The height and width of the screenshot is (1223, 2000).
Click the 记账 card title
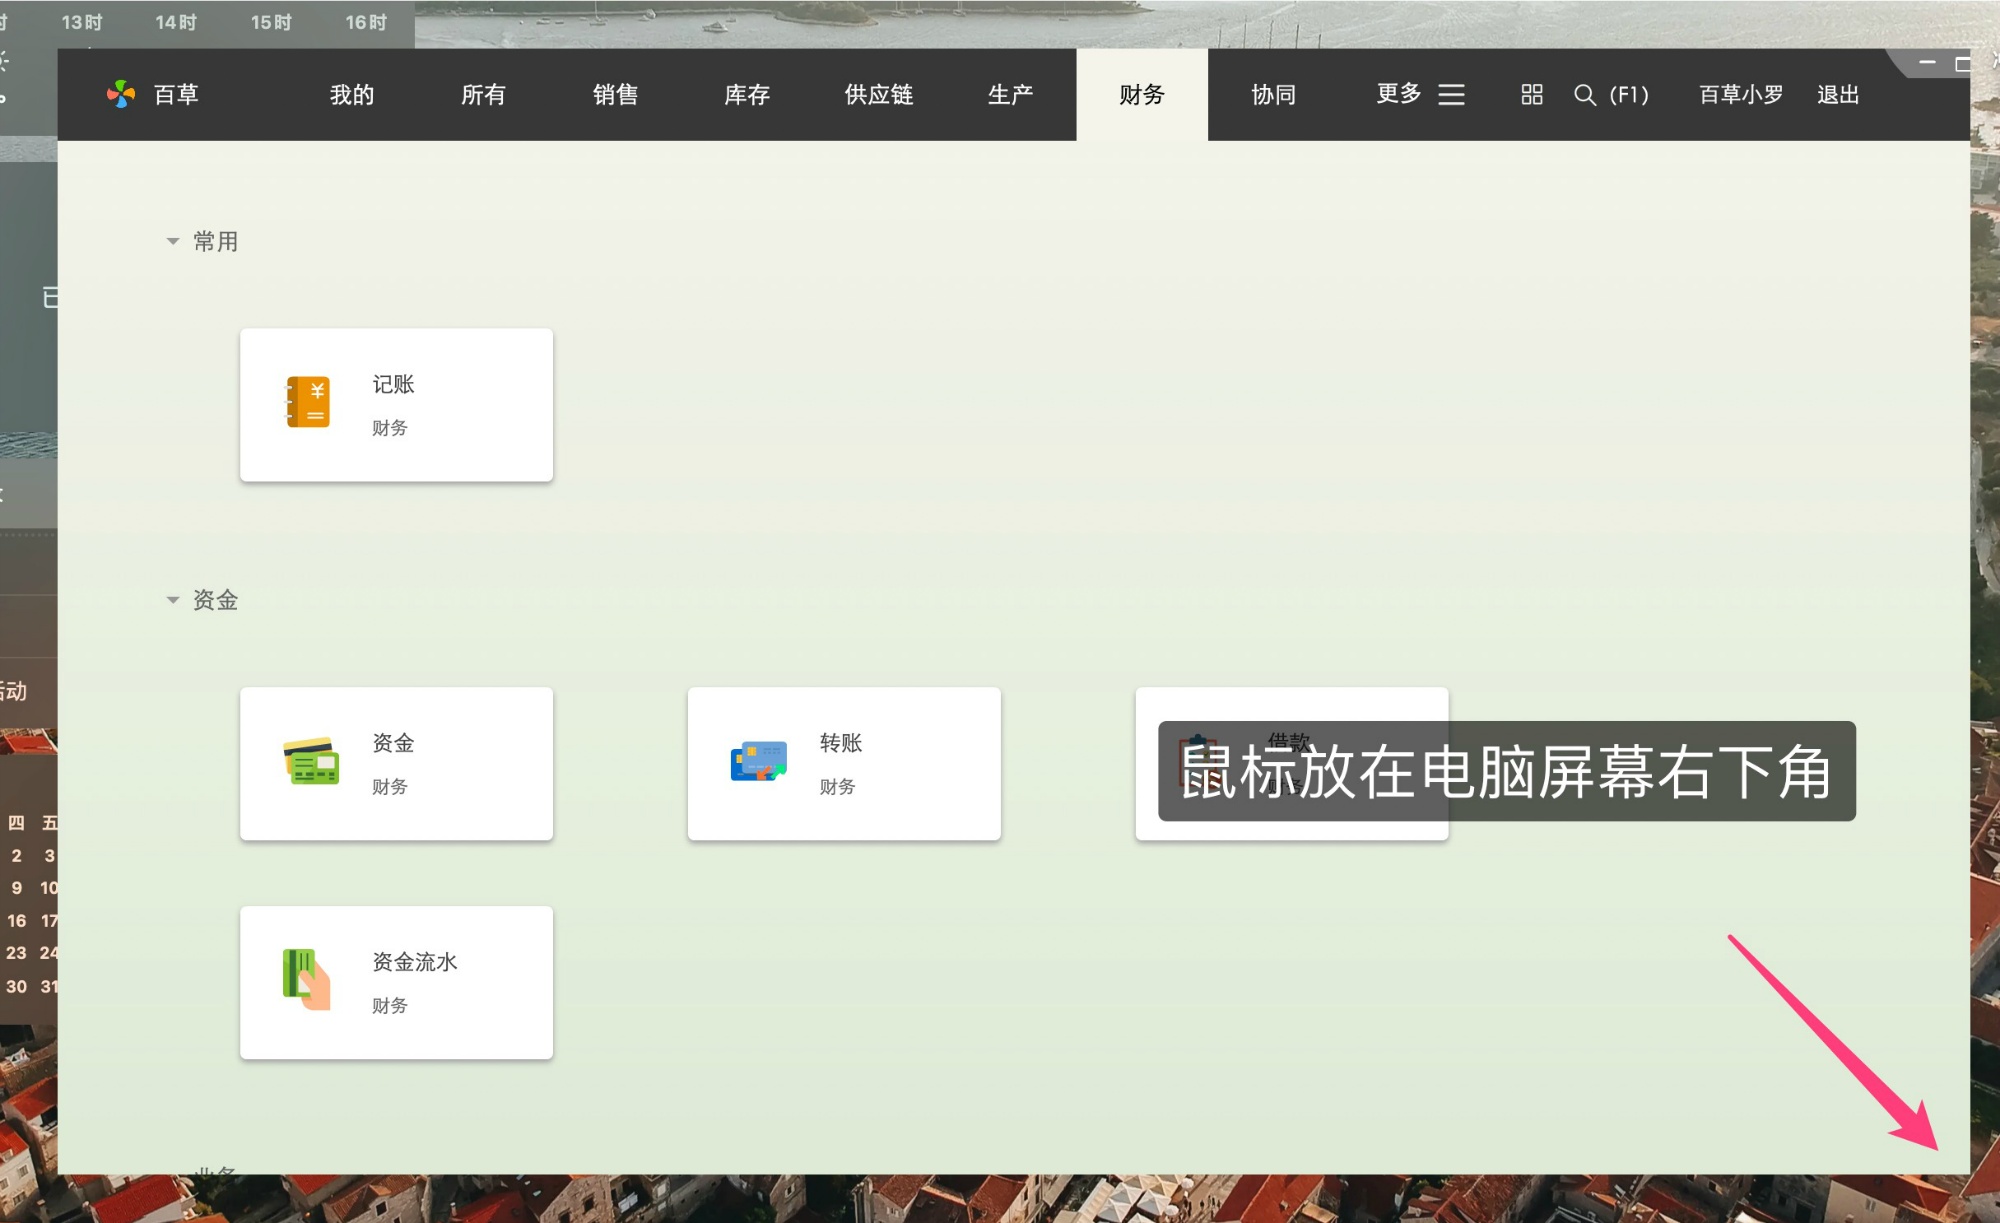393,384
